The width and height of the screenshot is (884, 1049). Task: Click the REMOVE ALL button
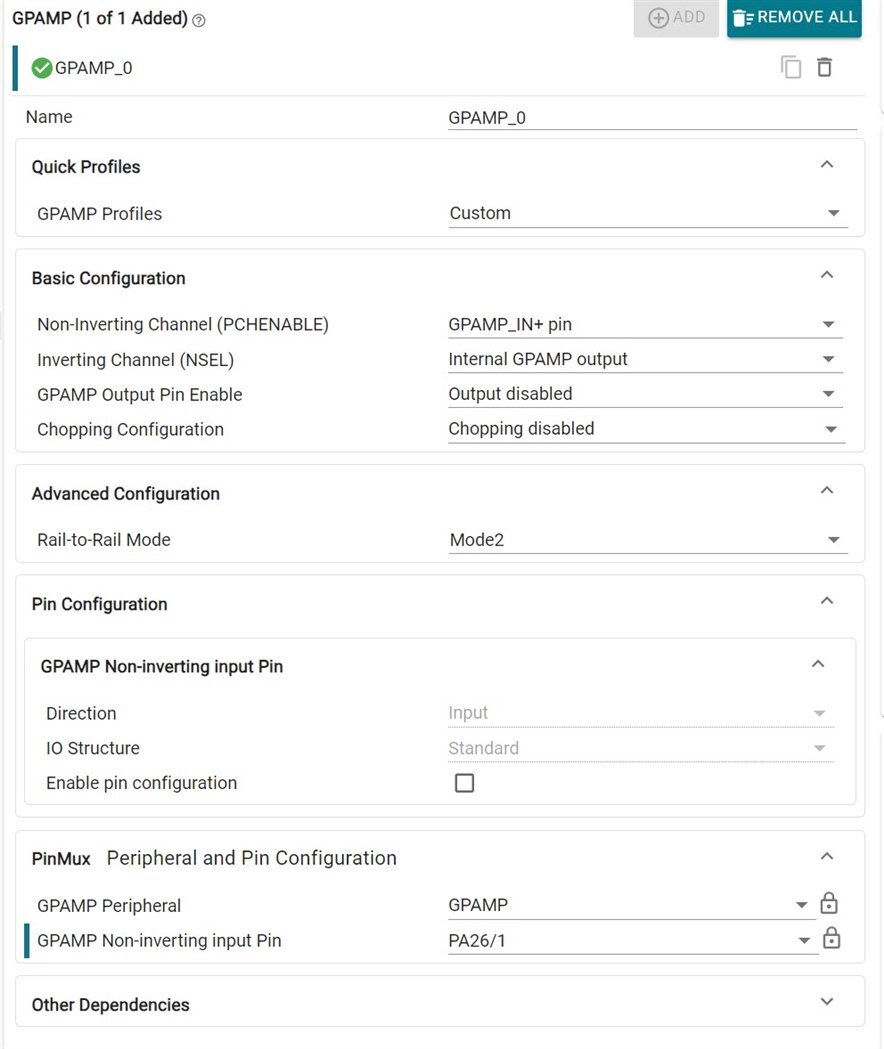(x=794, y=18)
